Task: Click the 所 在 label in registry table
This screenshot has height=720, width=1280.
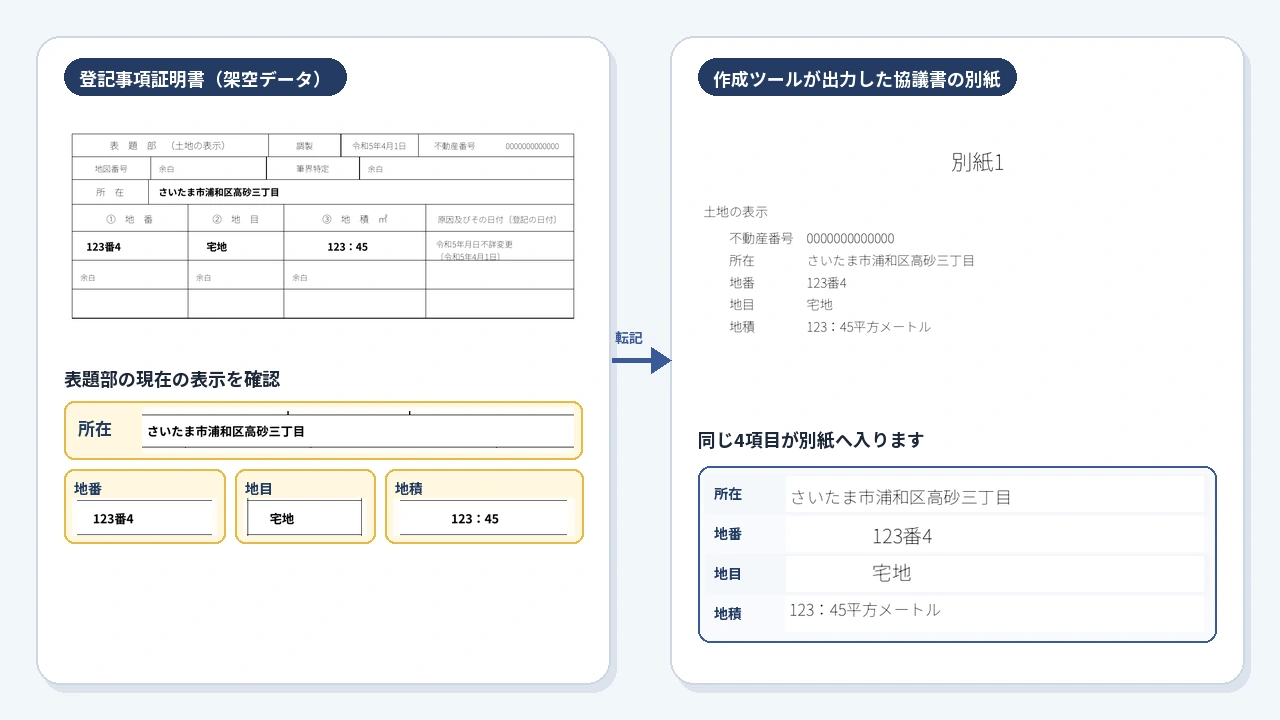Action: click(x=110, y=192)
